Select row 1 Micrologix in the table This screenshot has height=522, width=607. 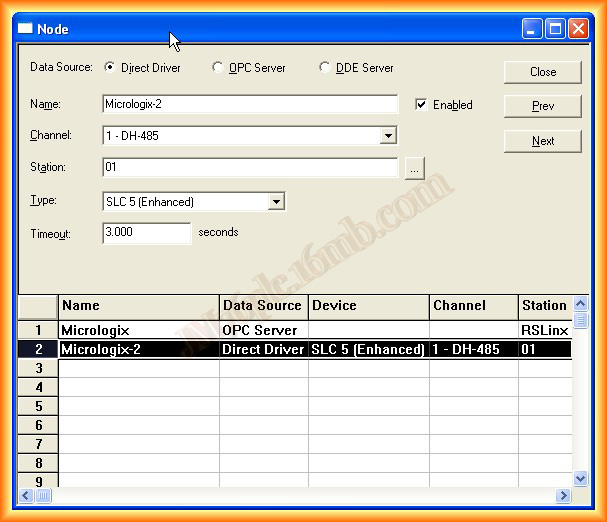click(138, 330)
